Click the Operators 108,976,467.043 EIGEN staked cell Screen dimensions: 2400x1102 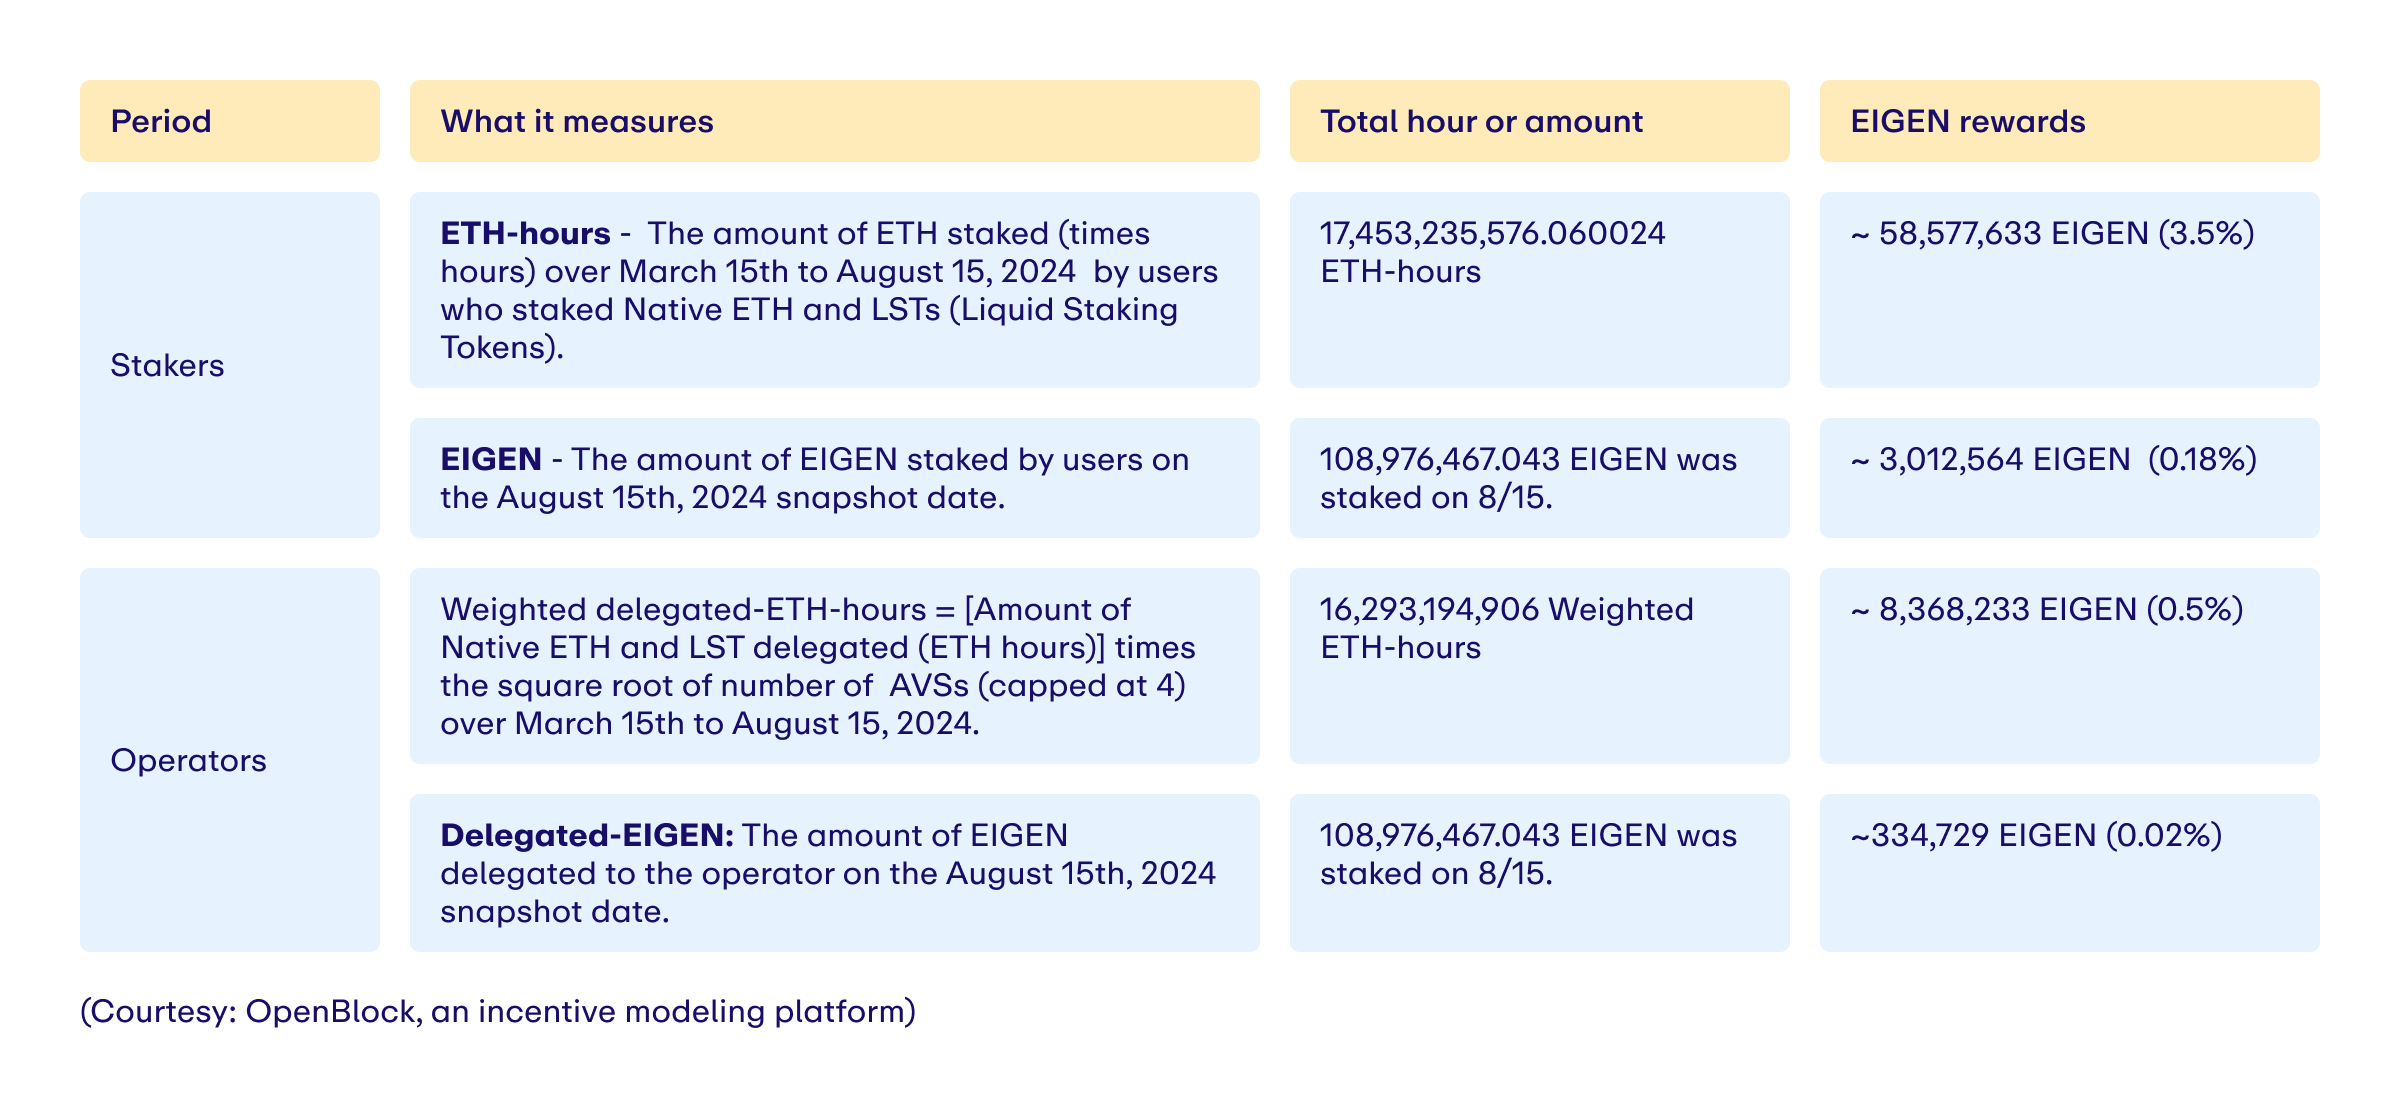(1540, 873)
